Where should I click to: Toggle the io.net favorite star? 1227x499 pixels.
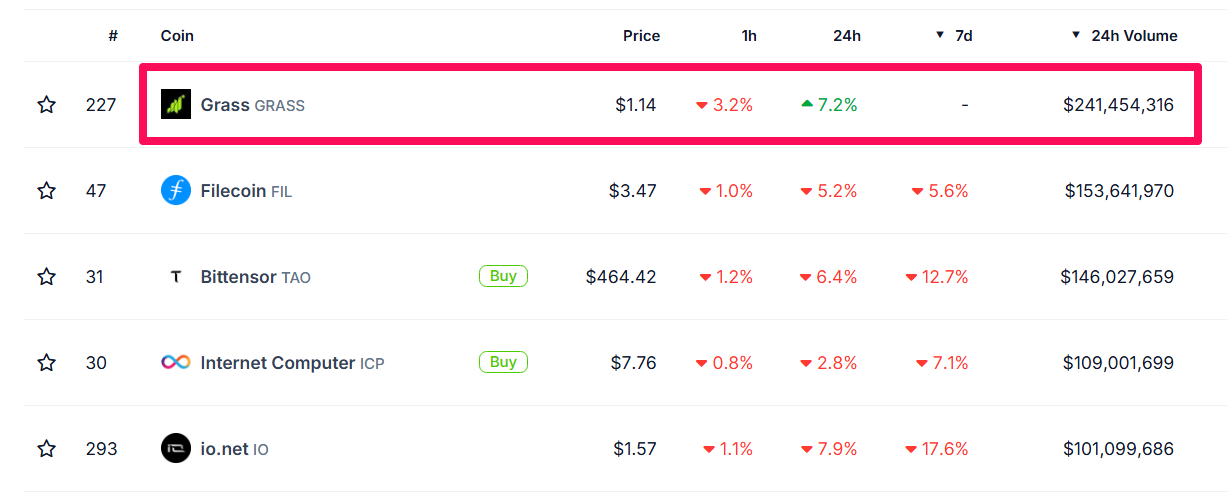click(46, 449)
